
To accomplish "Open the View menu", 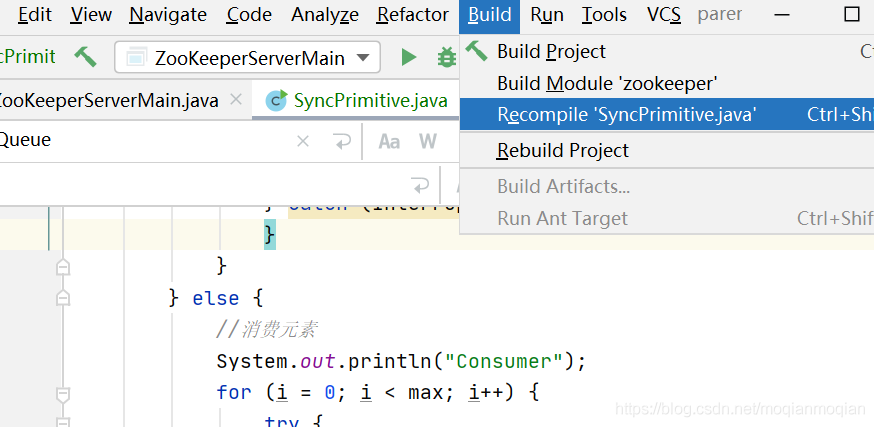I will 90,14.
